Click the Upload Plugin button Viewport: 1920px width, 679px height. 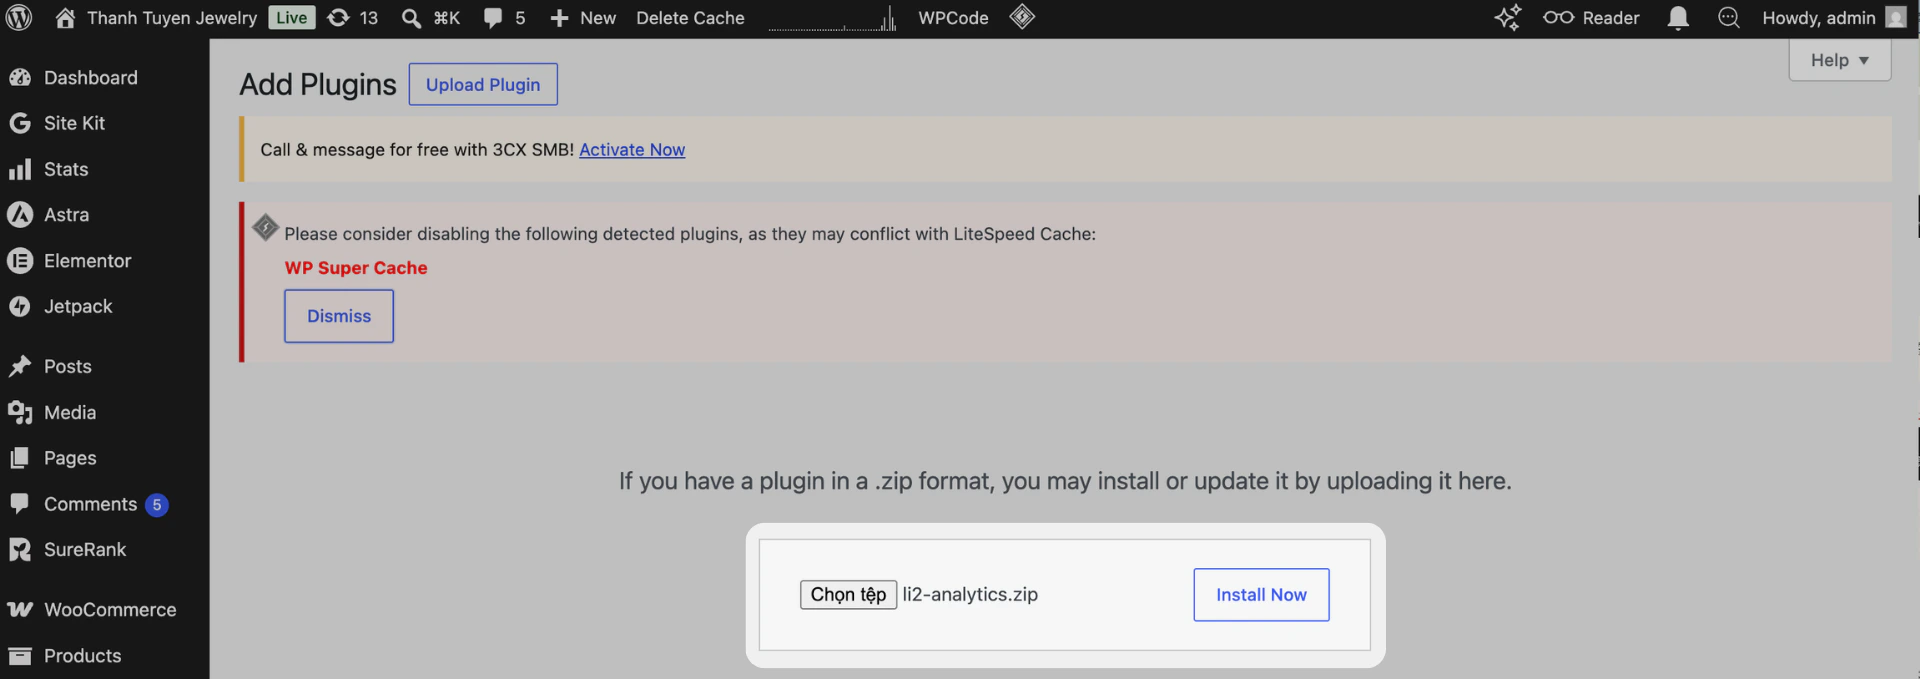483,84
